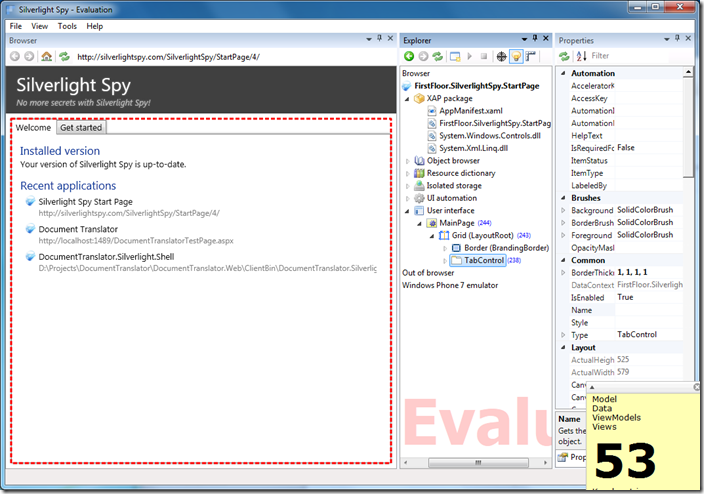The width and height of the screenshot is (704, 494).
Task: Open the Browser panel home page icon
Action: tap(46, 57)
